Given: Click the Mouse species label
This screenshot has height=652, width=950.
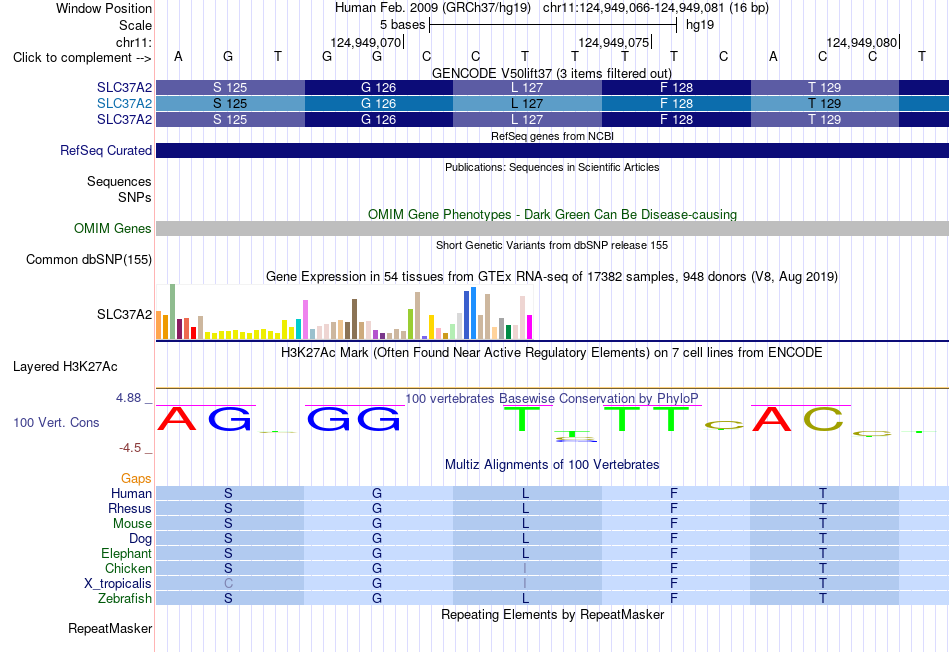Looking at the screenshot, I should pyautogui.click(x=132, y=524).
